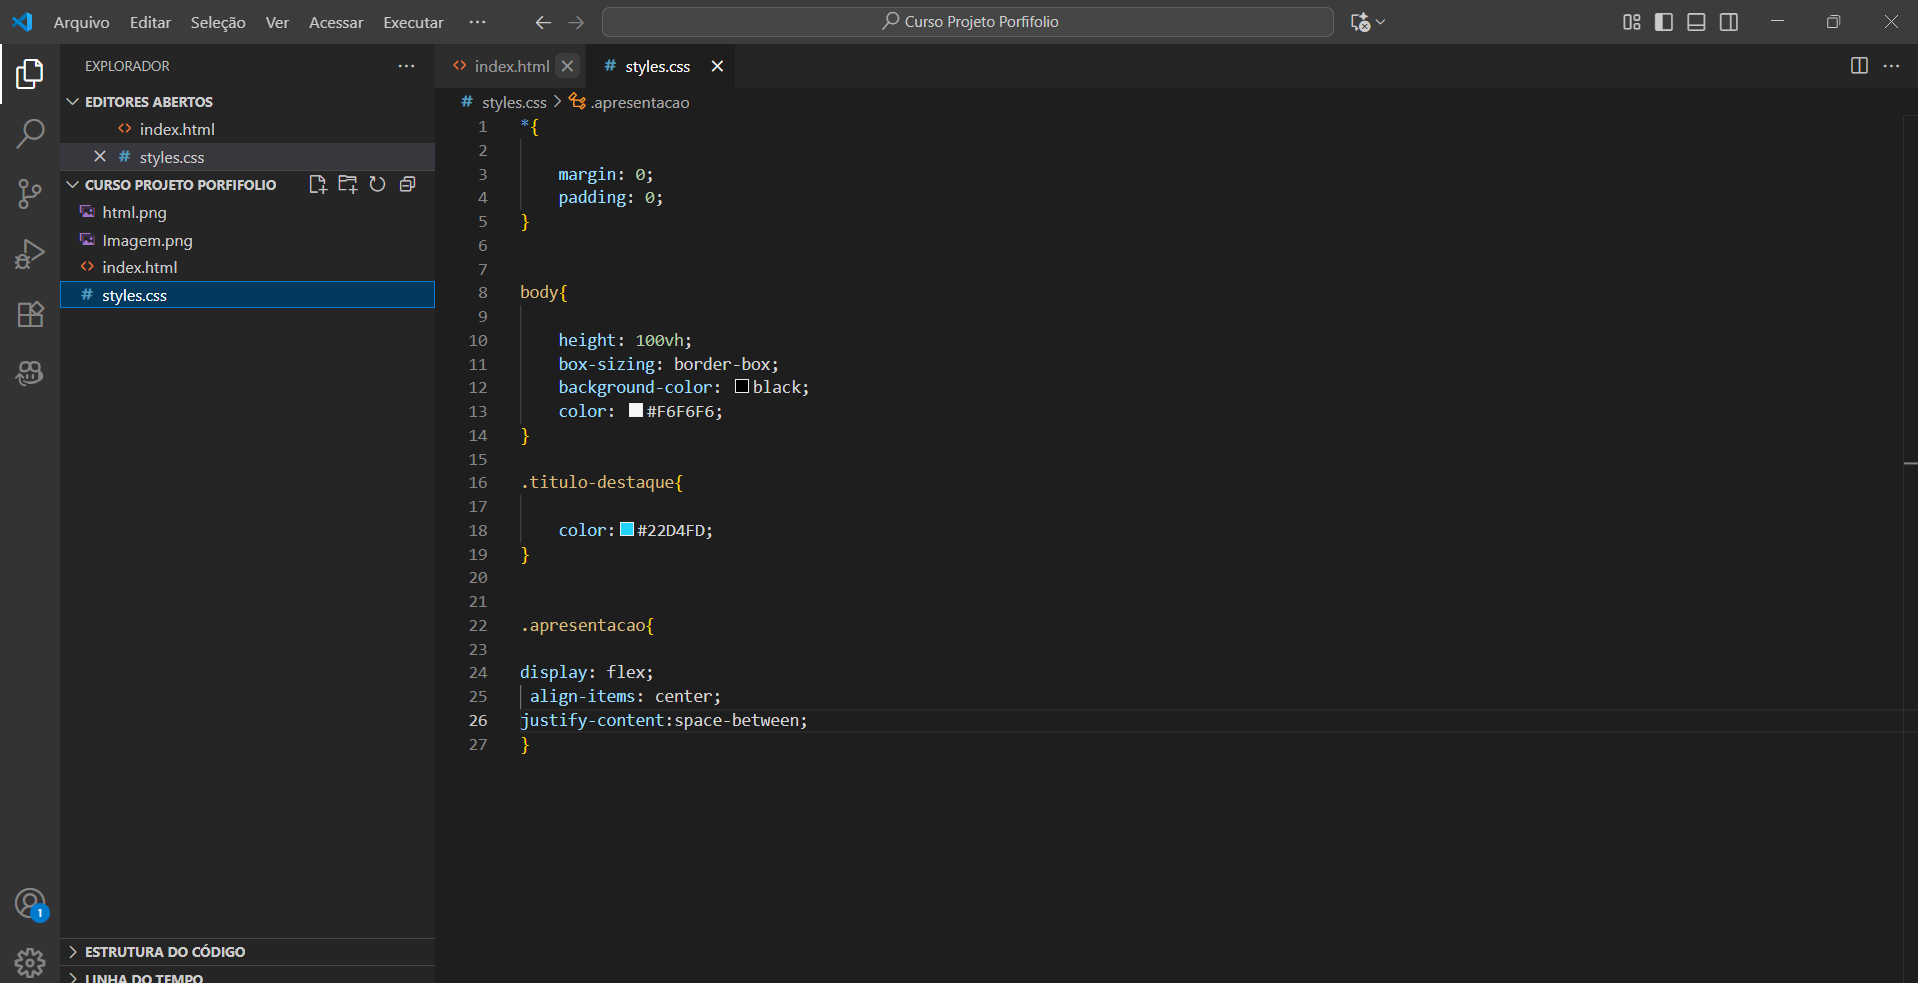
Task: Open the Accounts menu icon
Action: pos(30,904)
